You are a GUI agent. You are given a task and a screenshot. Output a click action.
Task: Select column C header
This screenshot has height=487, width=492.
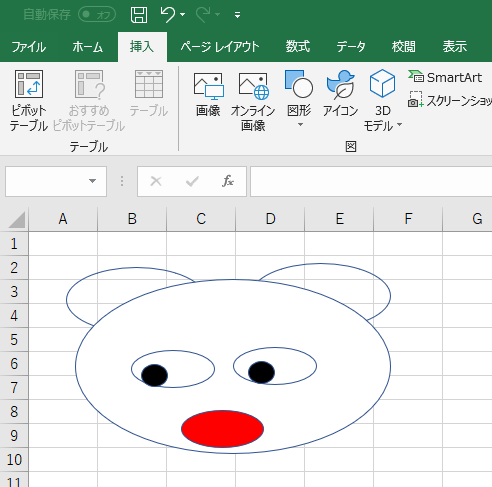pyautogui.click(x=201, y=219)
